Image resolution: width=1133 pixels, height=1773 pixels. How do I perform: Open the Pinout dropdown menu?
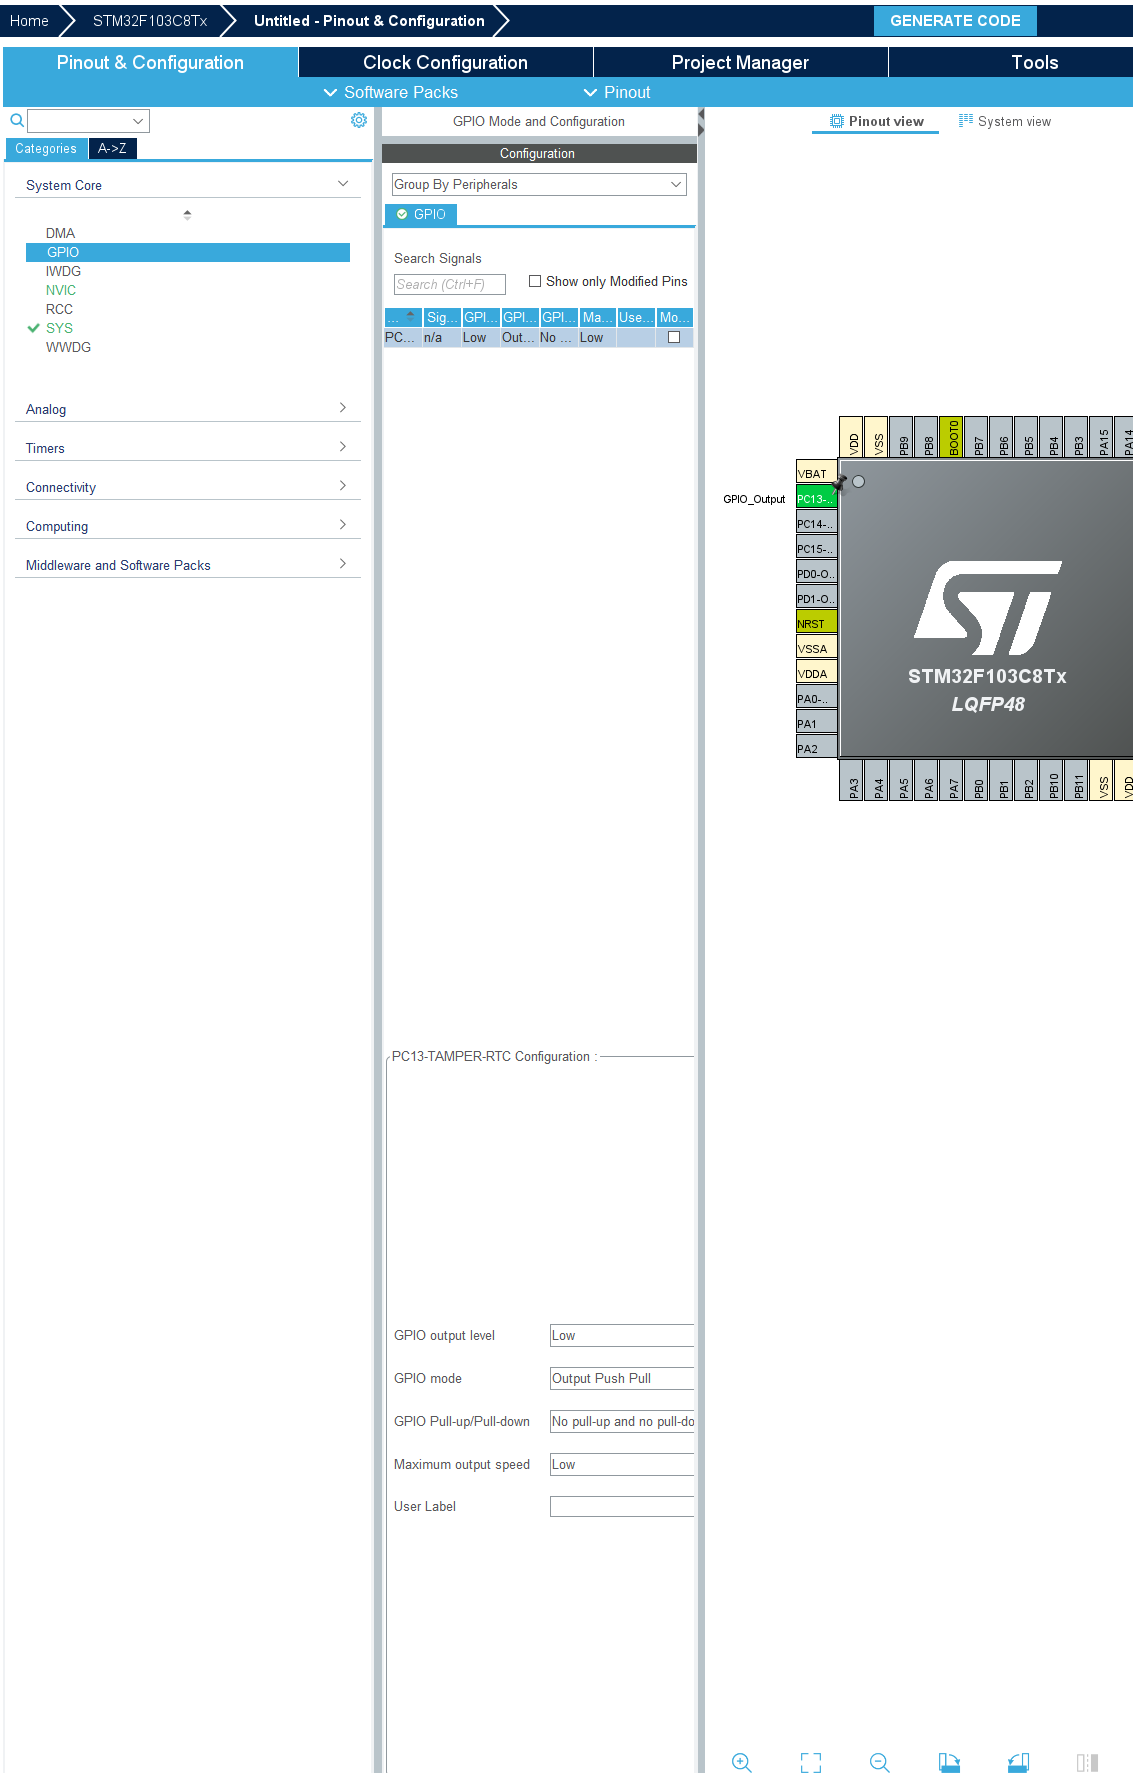click(617, 92)
